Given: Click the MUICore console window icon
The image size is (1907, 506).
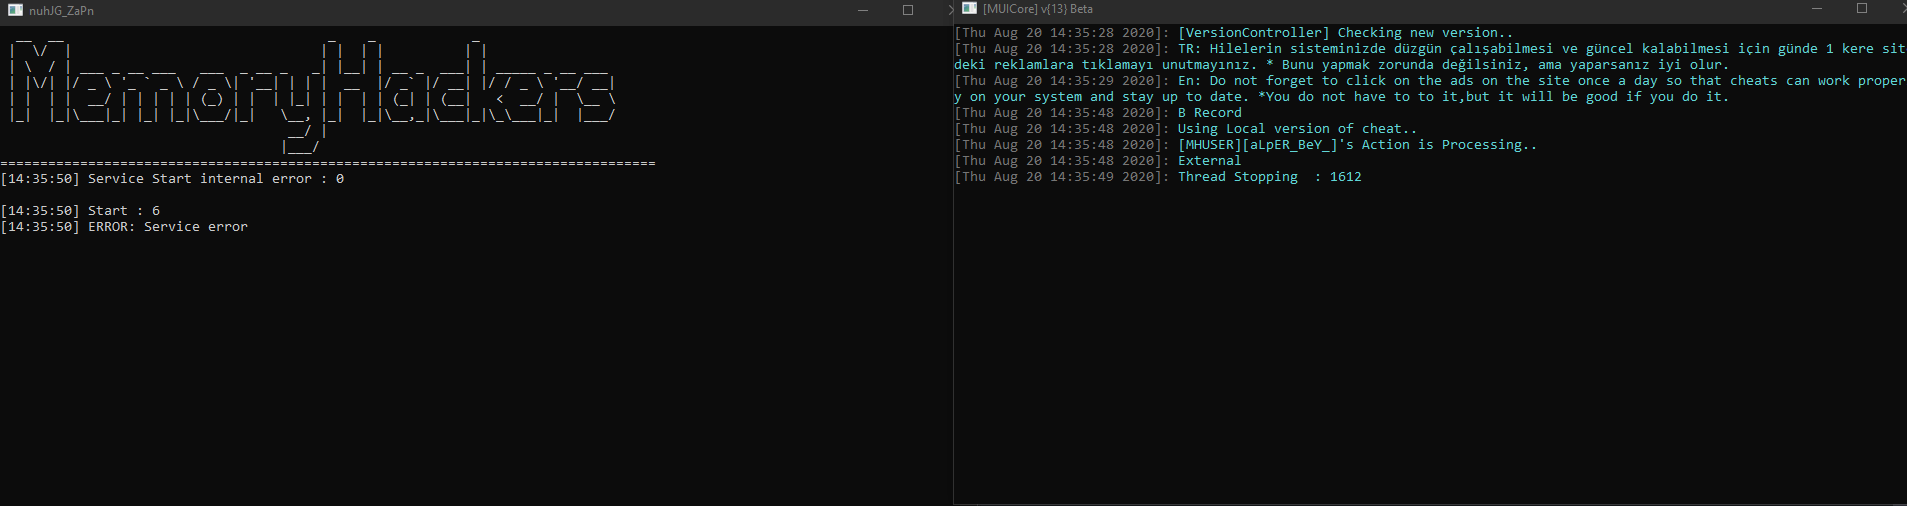Looking at the screenshot, I should coord(969,8).
